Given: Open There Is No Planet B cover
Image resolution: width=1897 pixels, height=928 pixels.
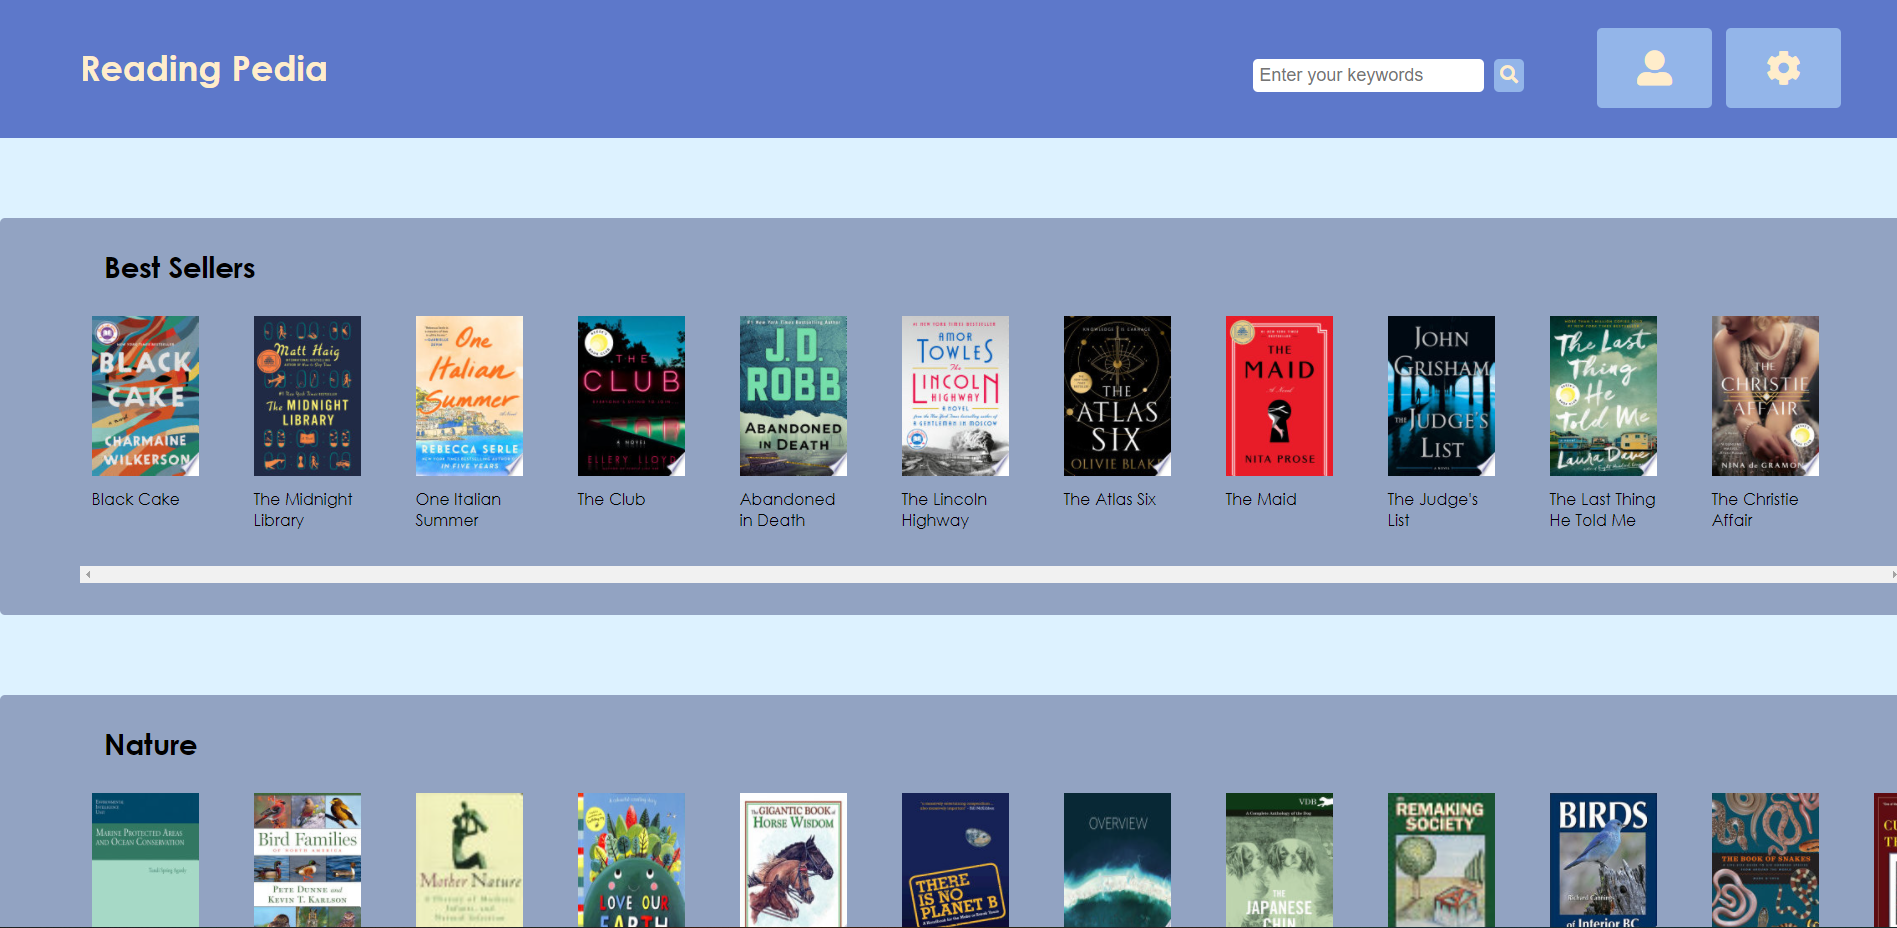Looking at the screenshot, I should tap(955, 861).
